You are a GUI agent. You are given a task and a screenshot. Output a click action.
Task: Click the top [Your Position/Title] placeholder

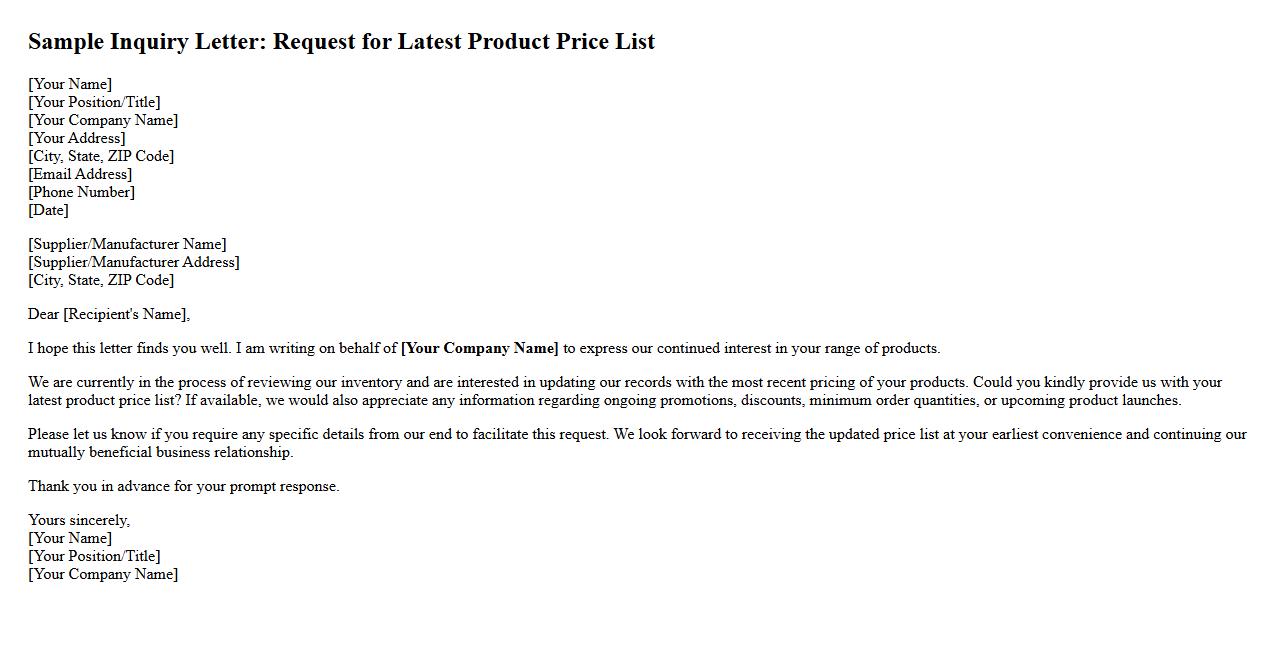[94, 102]
